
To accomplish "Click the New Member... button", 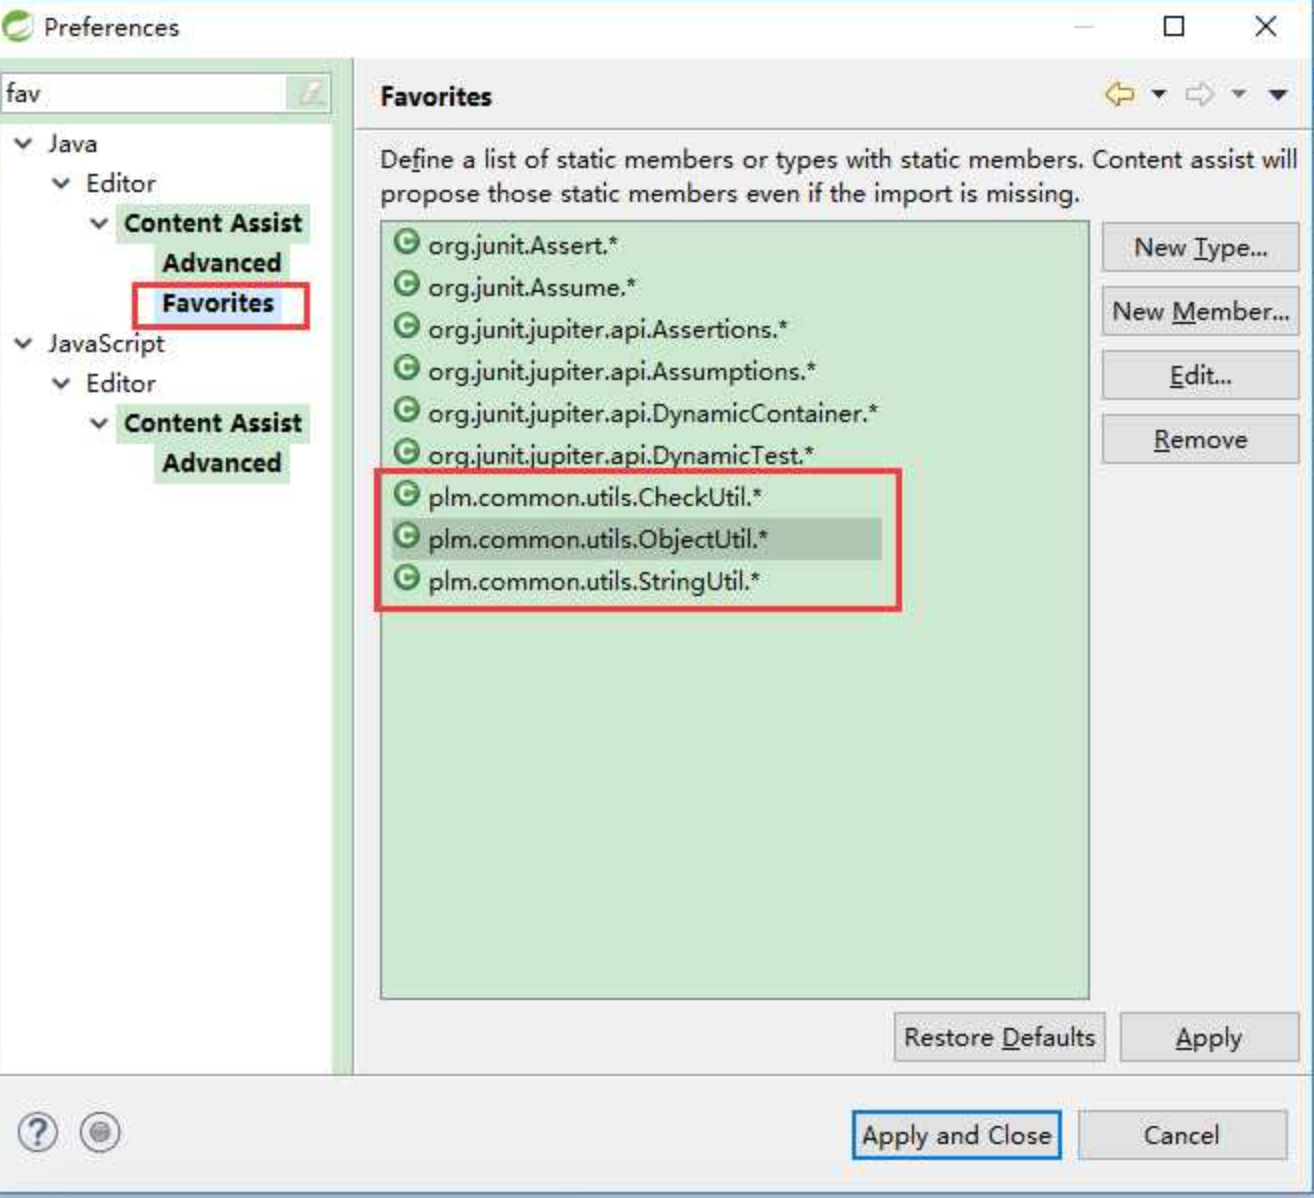I will pyautogui.click(x=1200, y=311).
